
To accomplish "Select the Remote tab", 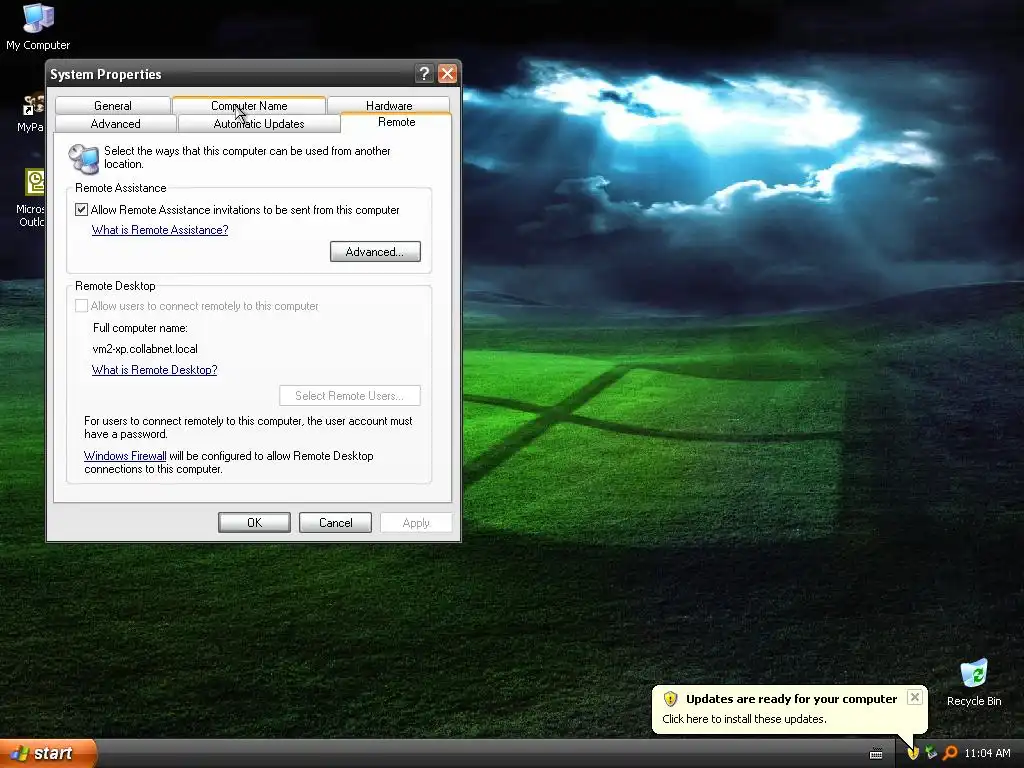I will [396, 122].
